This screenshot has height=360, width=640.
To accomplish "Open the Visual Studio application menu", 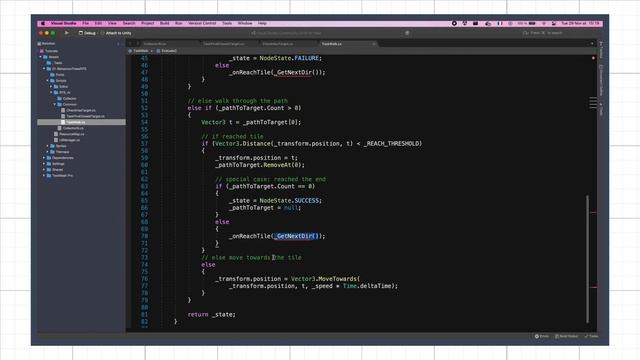I will (63, 24).
